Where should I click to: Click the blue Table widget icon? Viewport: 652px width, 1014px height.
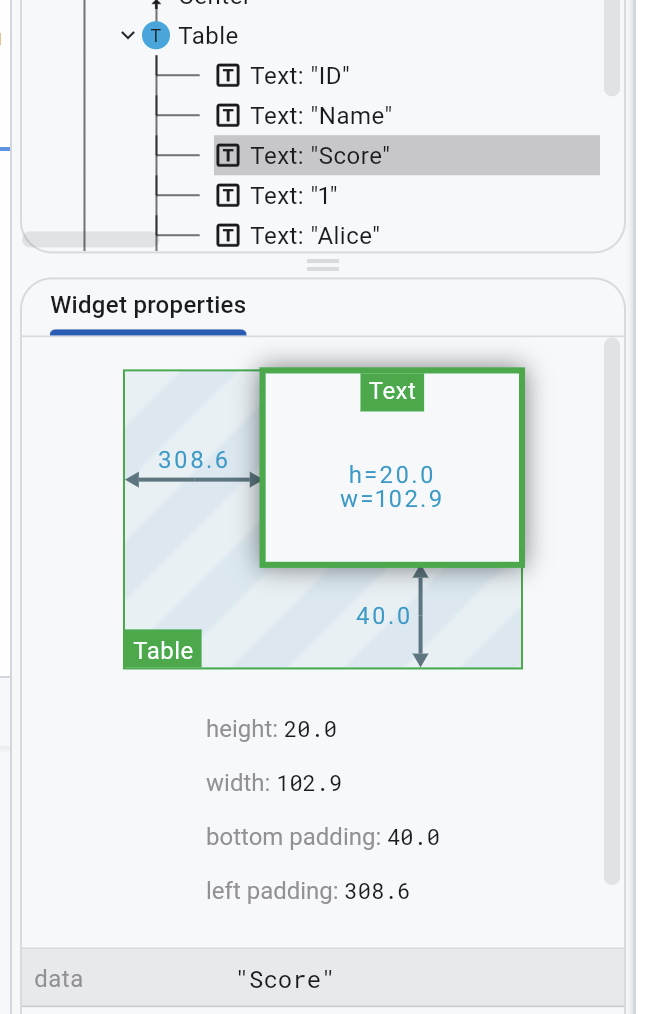tap(156, 36)
